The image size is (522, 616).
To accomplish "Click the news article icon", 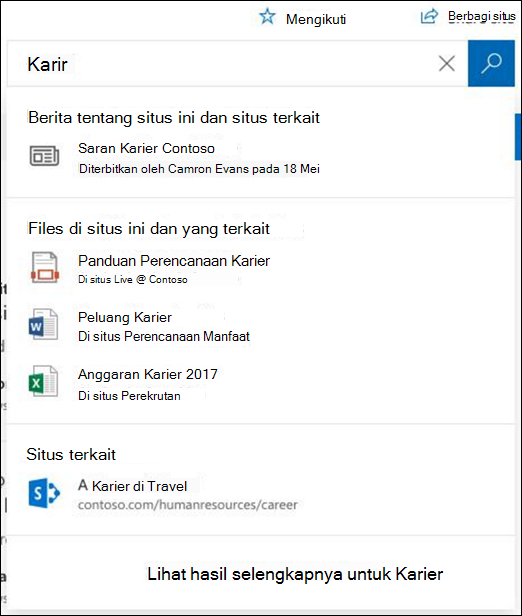I will click(44, 156).
